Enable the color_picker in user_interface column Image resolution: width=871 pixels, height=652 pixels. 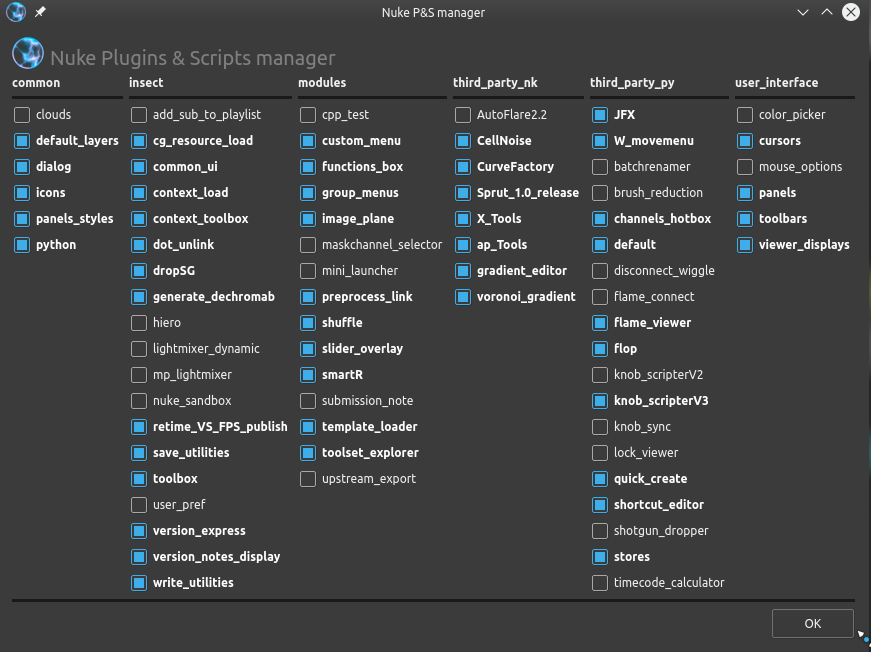pyautogui.click(x=745, y=114)
